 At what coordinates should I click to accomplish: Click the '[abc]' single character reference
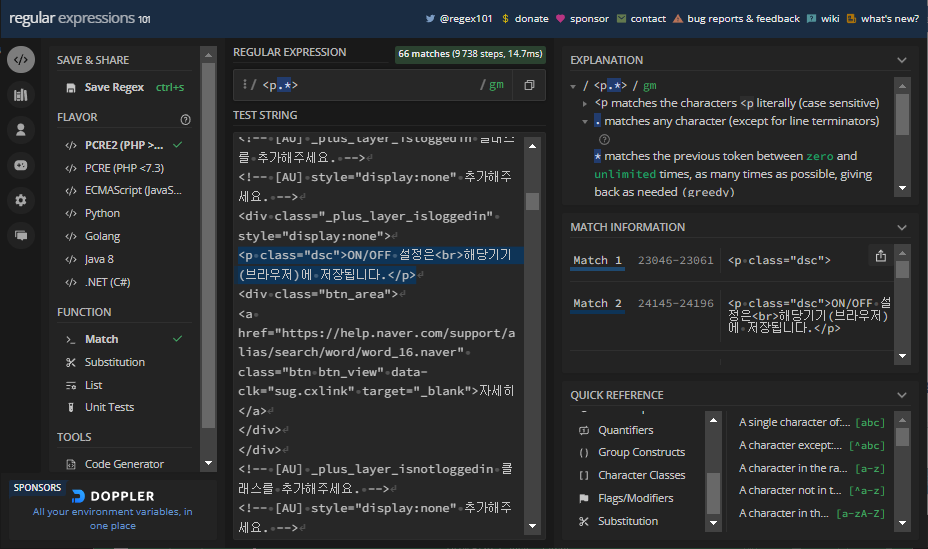(x=870, y=422)
